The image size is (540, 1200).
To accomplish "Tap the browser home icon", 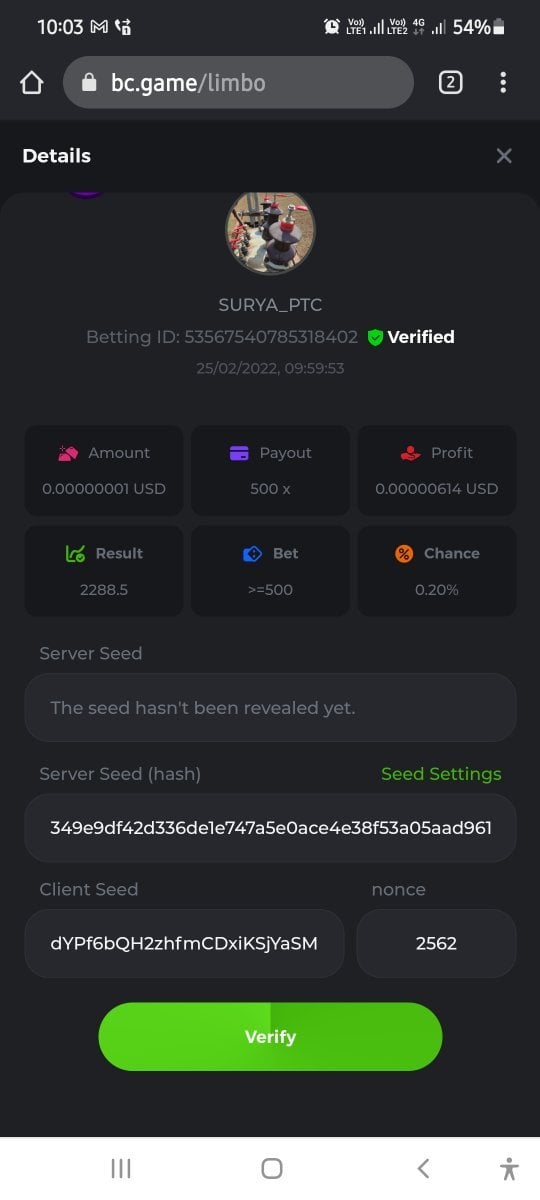I will click(x=32, y=83).
